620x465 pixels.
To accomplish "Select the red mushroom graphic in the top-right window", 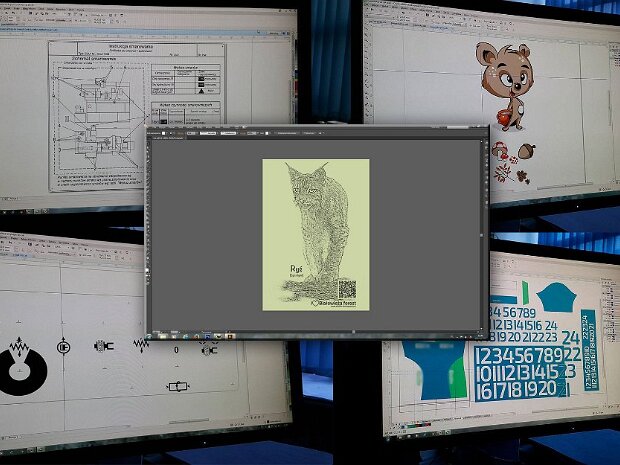I will [x=500, y=151].
